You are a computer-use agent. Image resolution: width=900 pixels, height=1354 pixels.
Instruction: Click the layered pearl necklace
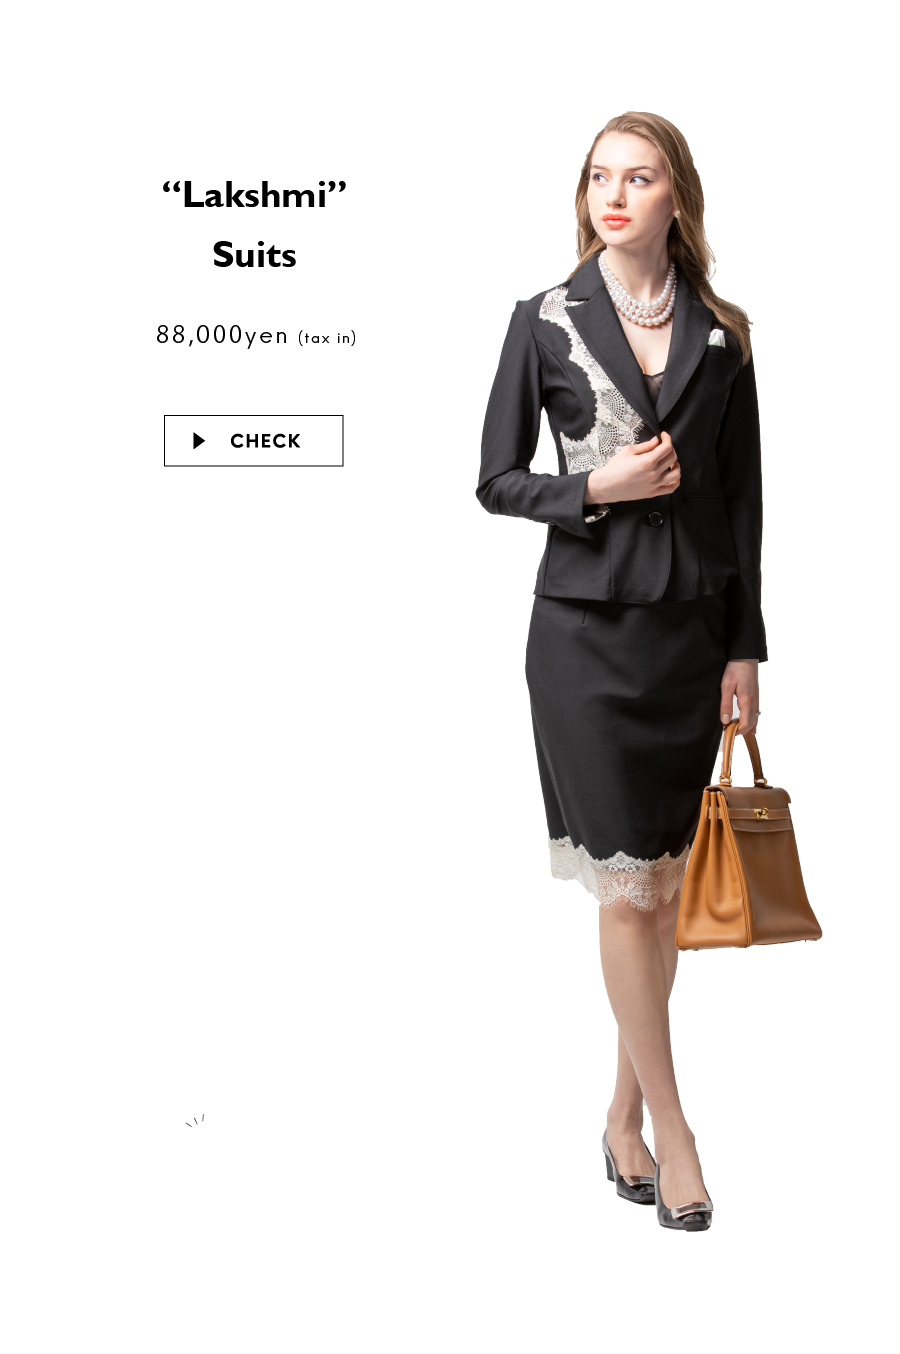[x=640, y=295]
